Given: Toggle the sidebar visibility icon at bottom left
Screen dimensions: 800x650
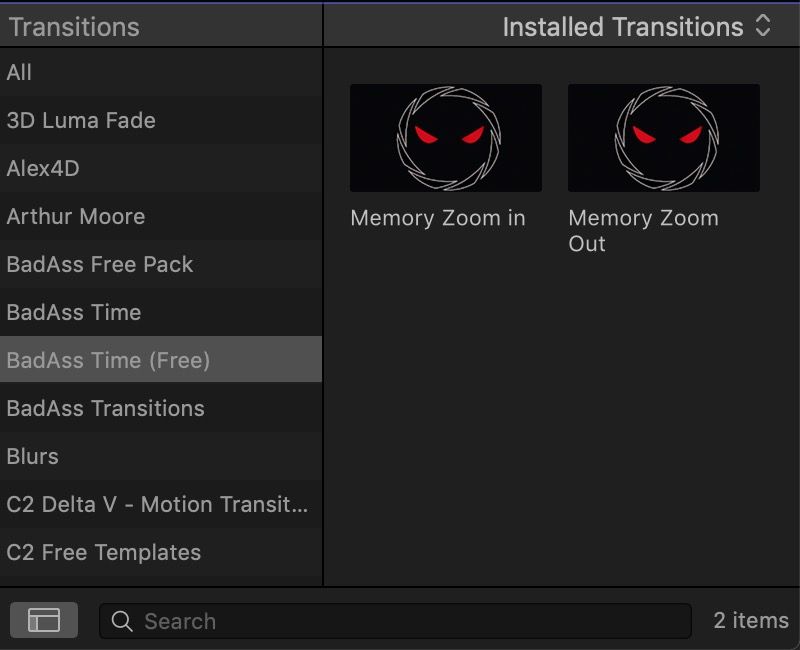Looking at the screenshot, I should pos(42,620).
